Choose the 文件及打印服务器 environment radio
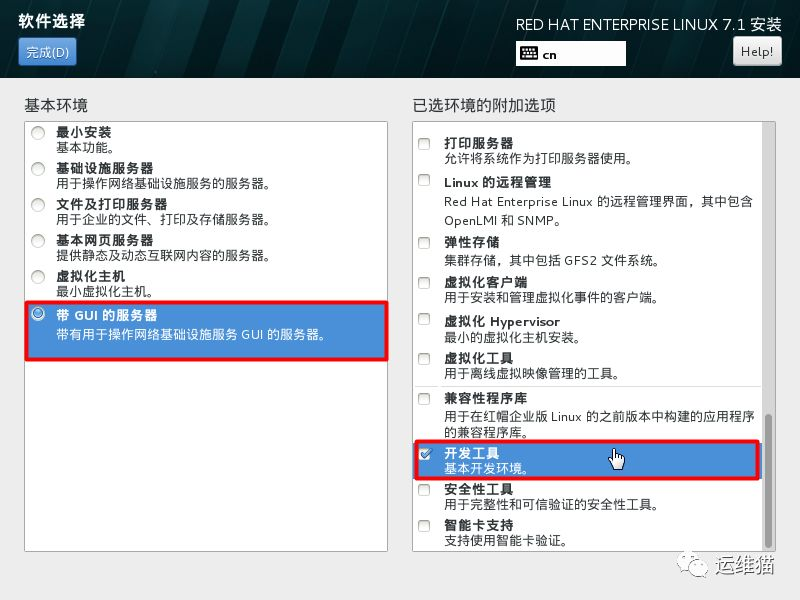 tap(38, 205)
